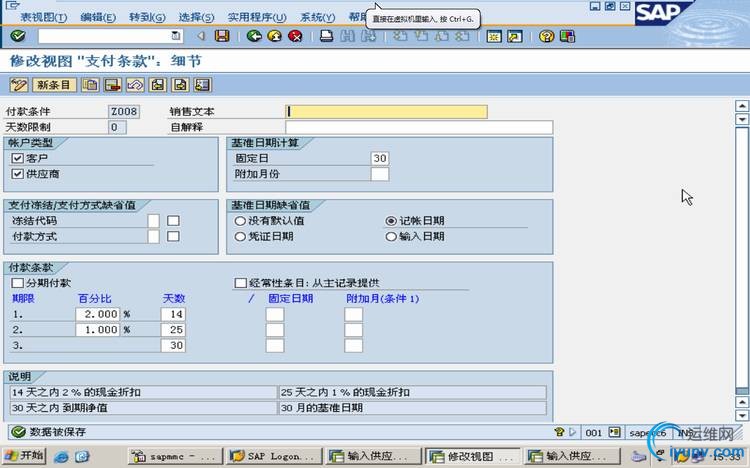This screenshot has width=750, height=468.
Task: Toggle the checkbox beside 冻结代码
Action: coord(173,221)
